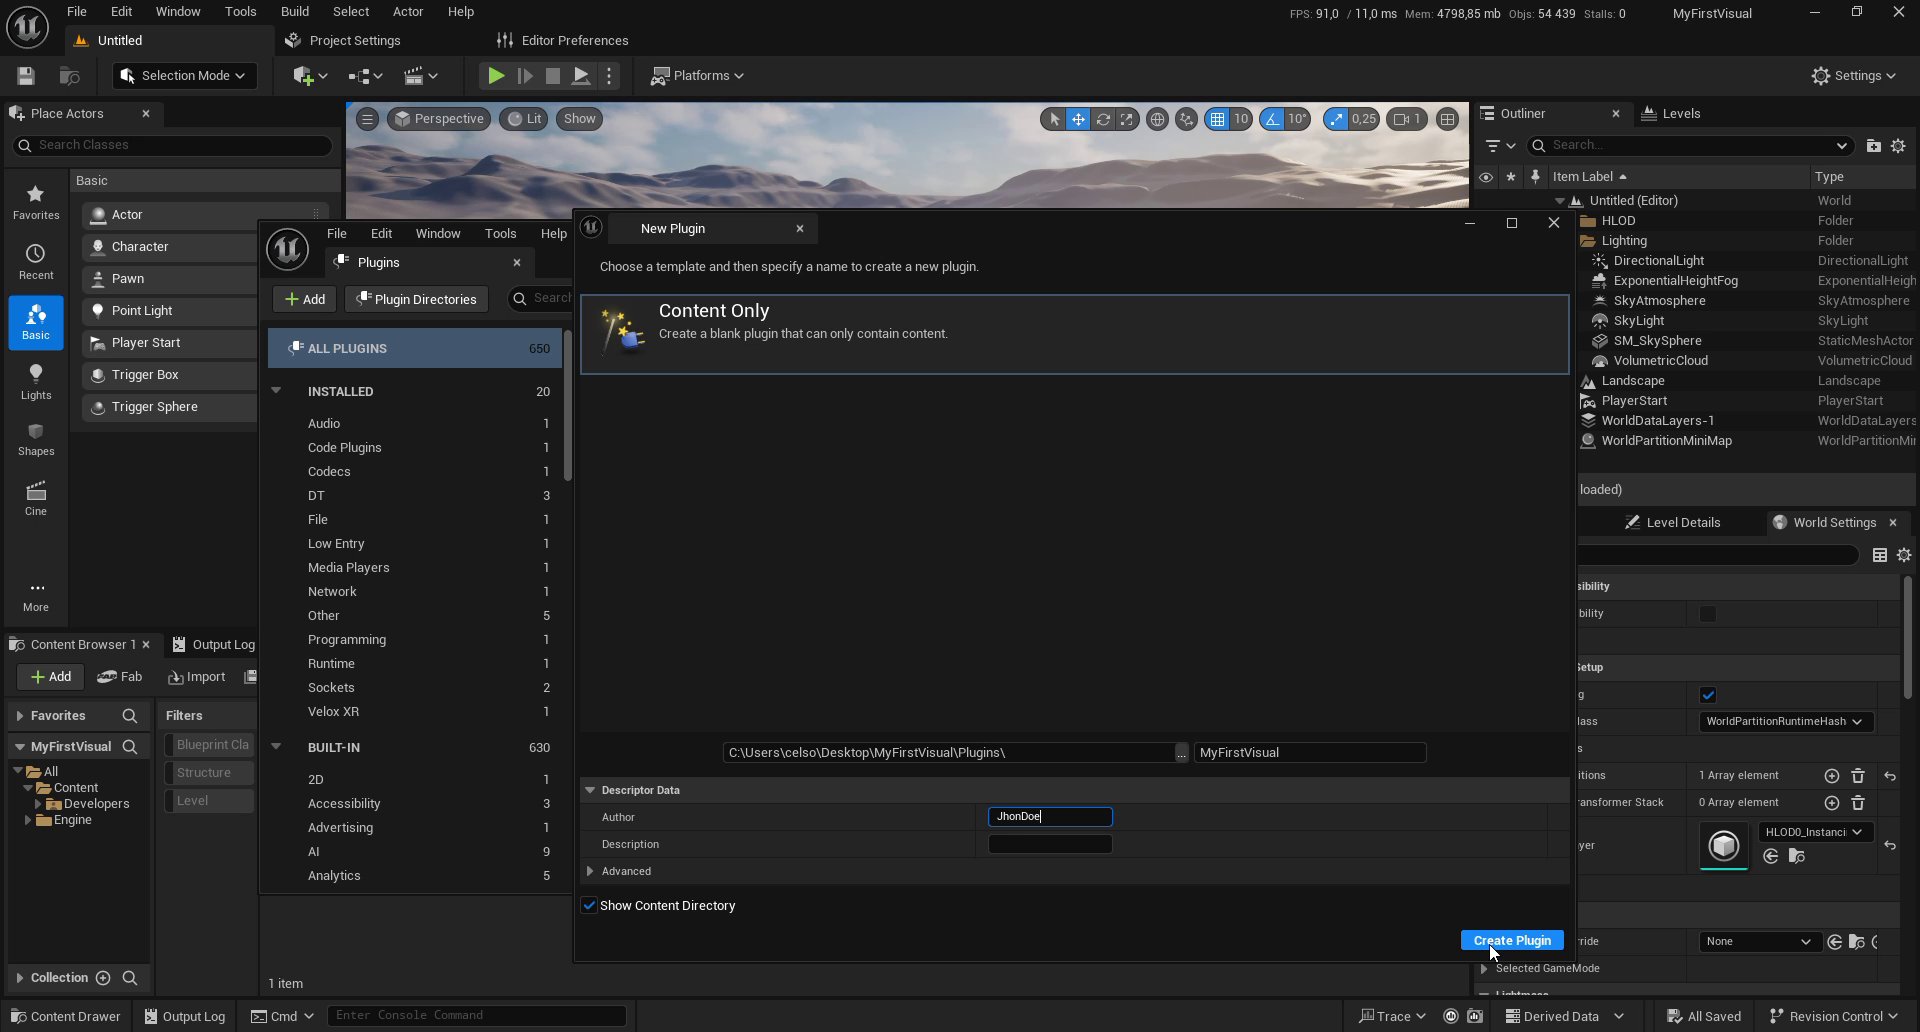Open the GameMode Override None dropdown
This screenshot has height=1032, width=1920.
[1759, 942]
